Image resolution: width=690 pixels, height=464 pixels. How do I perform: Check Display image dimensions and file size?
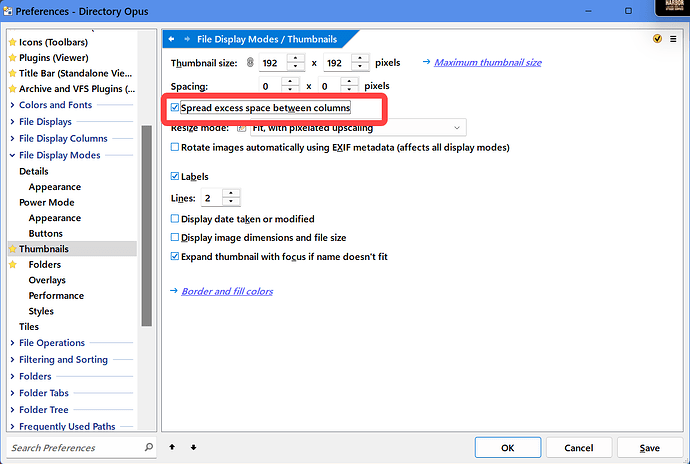[x=175, y=238]
